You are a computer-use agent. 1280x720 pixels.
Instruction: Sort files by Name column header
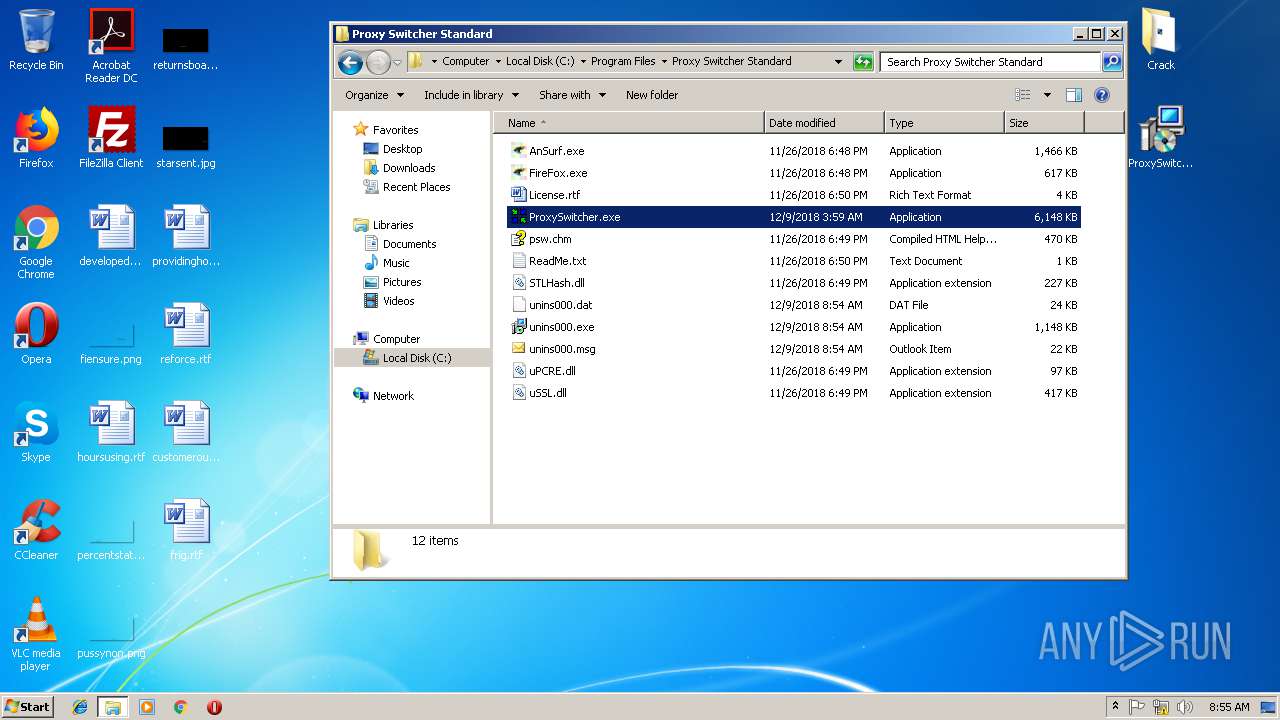click(x=628, y=123)
